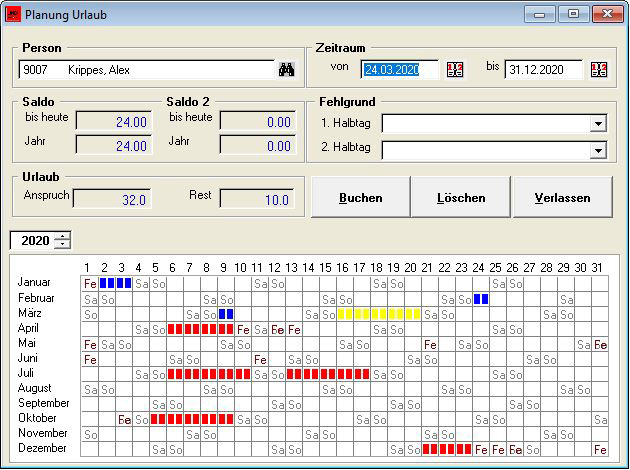Focus the Person field showing Krippes, Alex
Screen dimensions: 630x470
146,70
